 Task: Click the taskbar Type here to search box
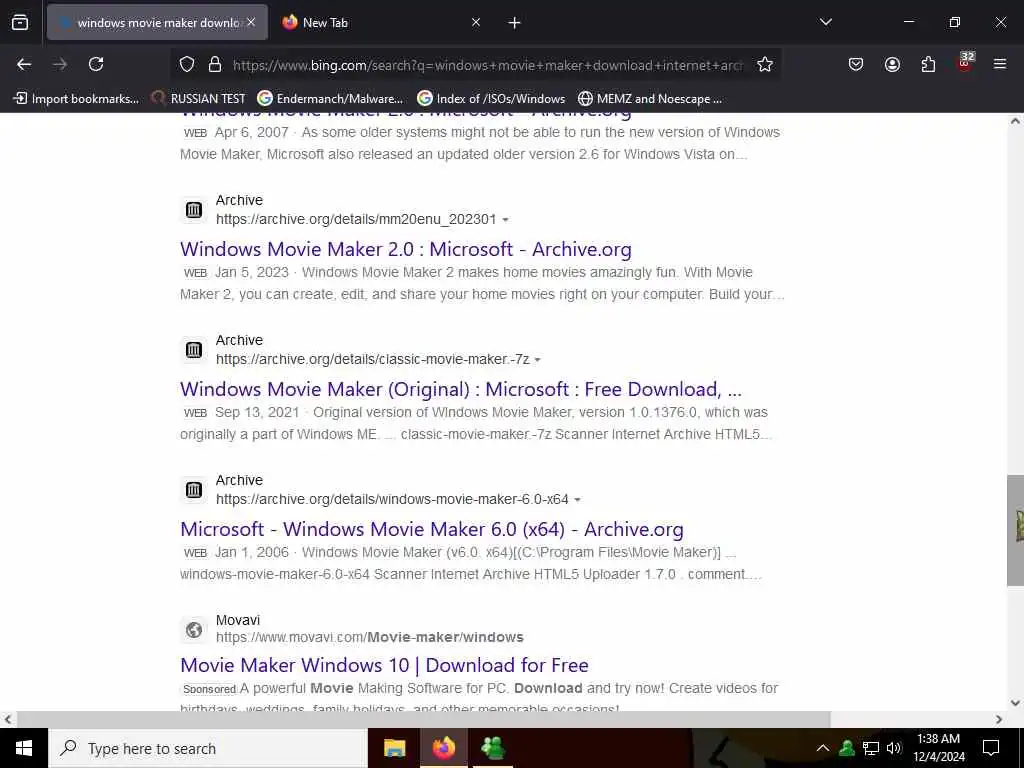click(208, 748)
